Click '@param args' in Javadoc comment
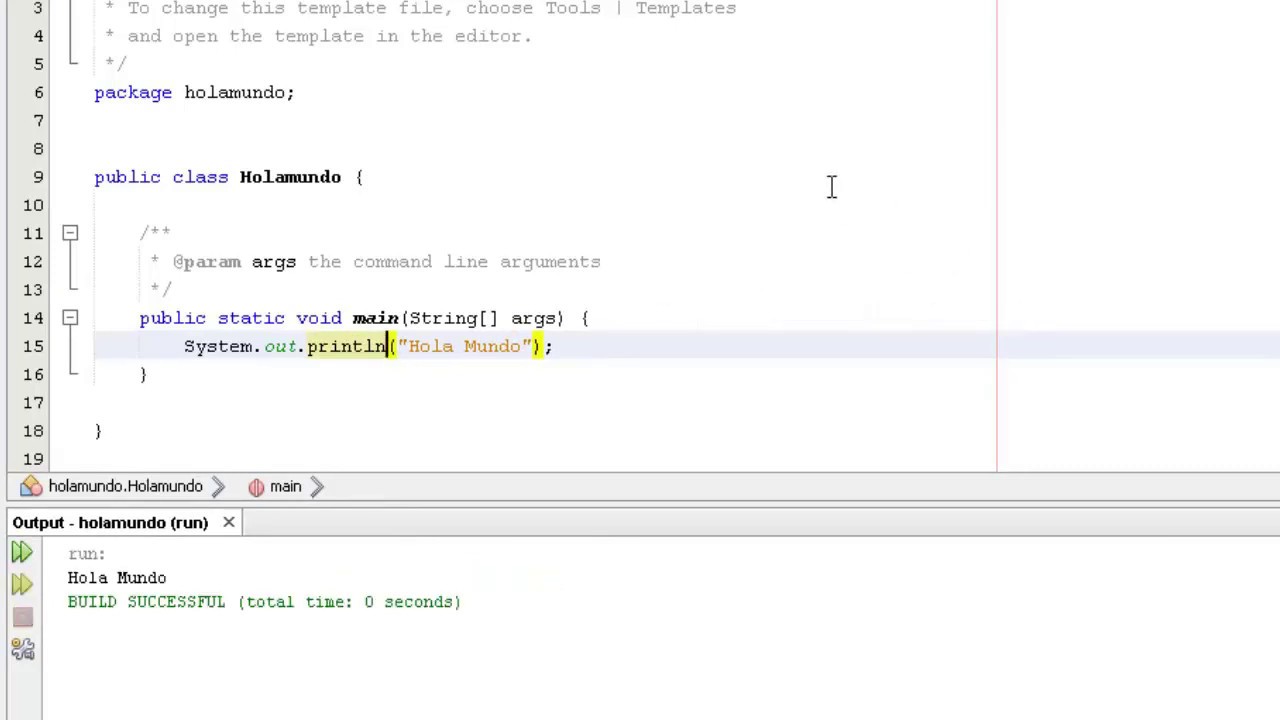This screenshot has width=1280, height=720. pyautogui.click(x=234, y=262)
